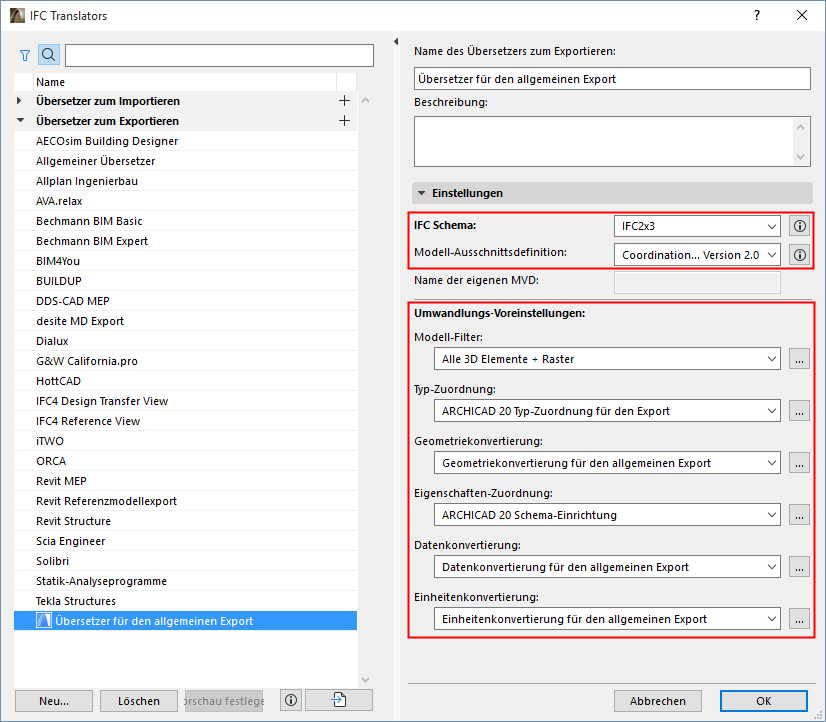The width and height of the screenshot is (826, 722).
Task: Confirm with the OK button
Action: pyautogui.click(x=763, y=701)
